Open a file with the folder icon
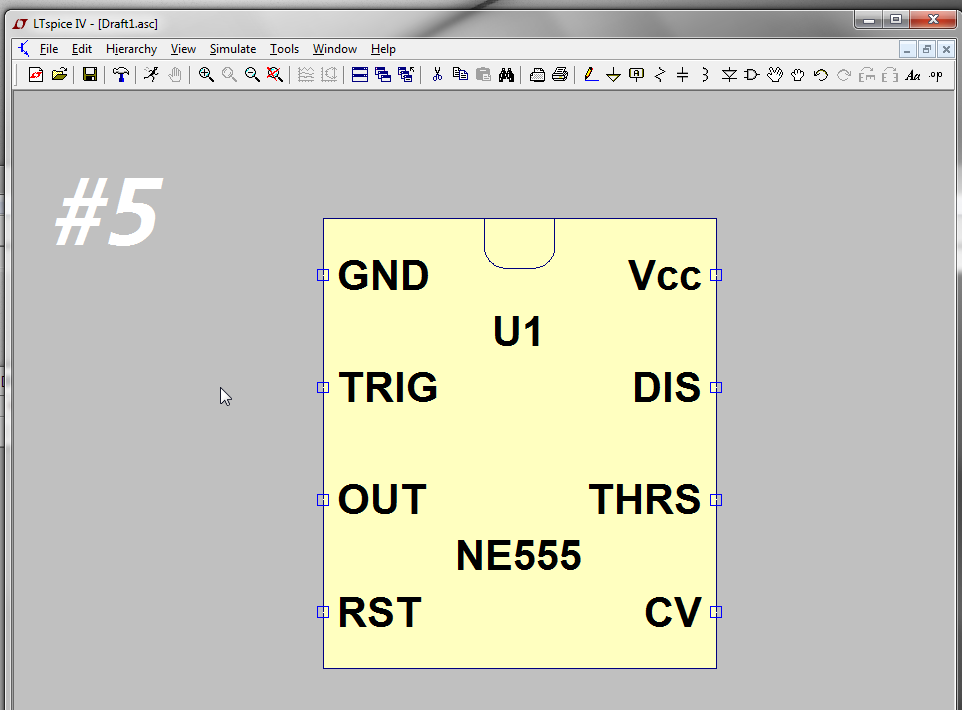This screenshot has height=710, width=962. (60, 75)
